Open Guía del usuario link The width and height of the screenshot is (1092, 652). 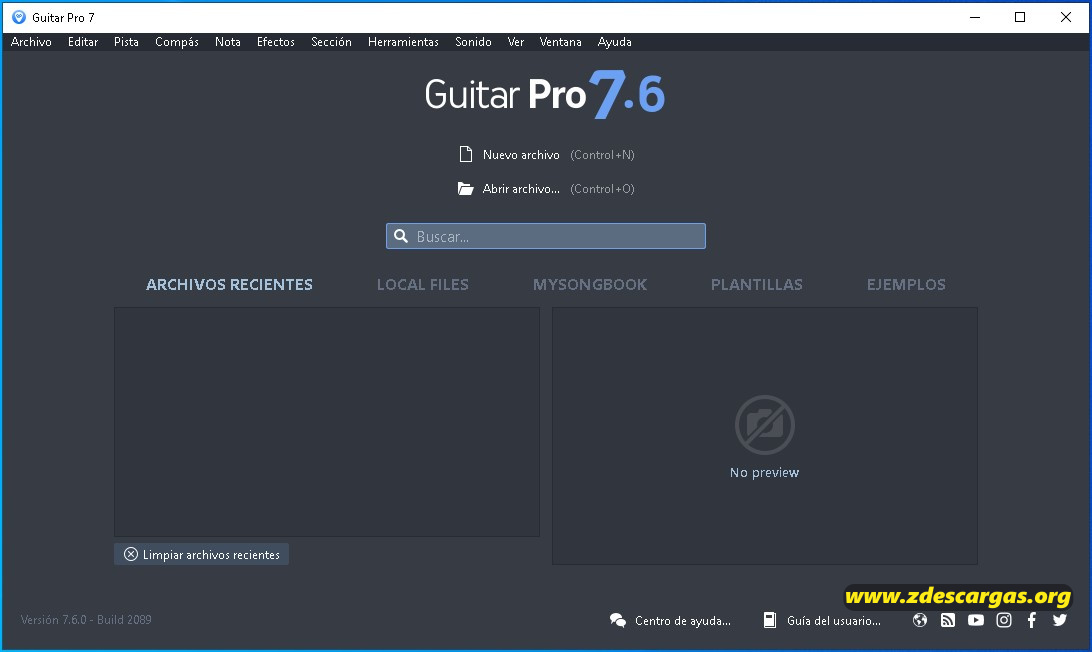point(834,621)
